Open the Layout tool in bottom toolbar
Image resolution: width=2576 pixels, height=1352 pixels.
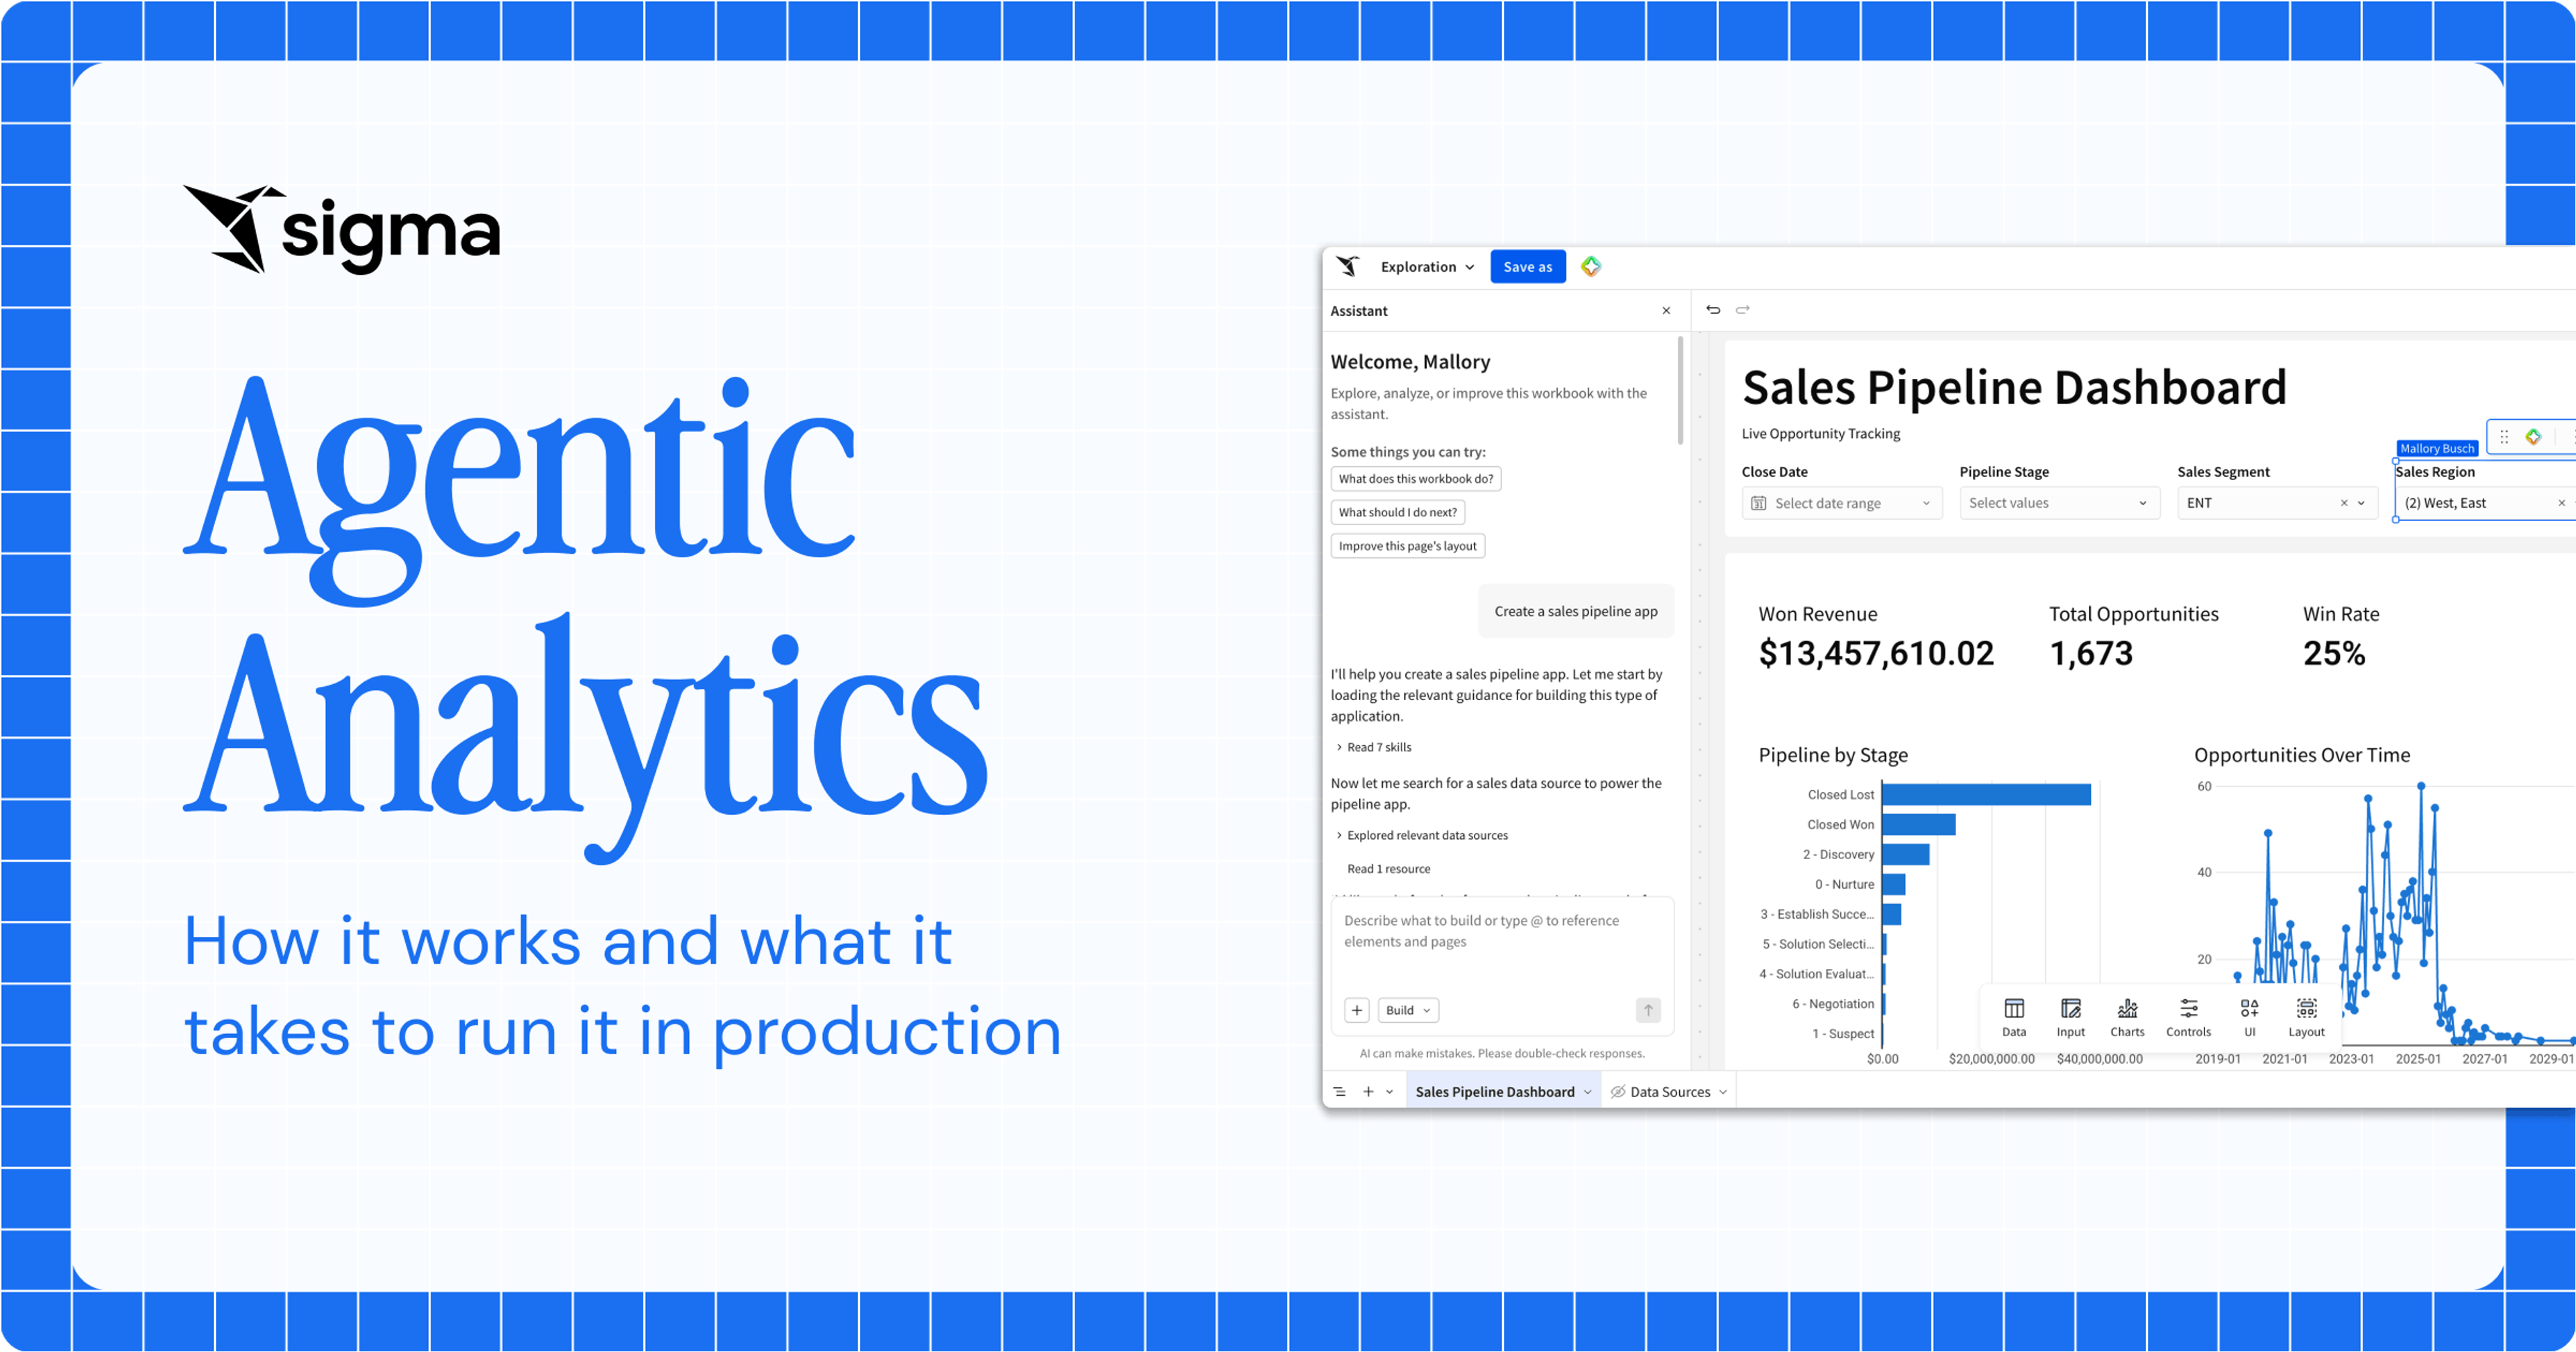[x=2306, y=1017]
